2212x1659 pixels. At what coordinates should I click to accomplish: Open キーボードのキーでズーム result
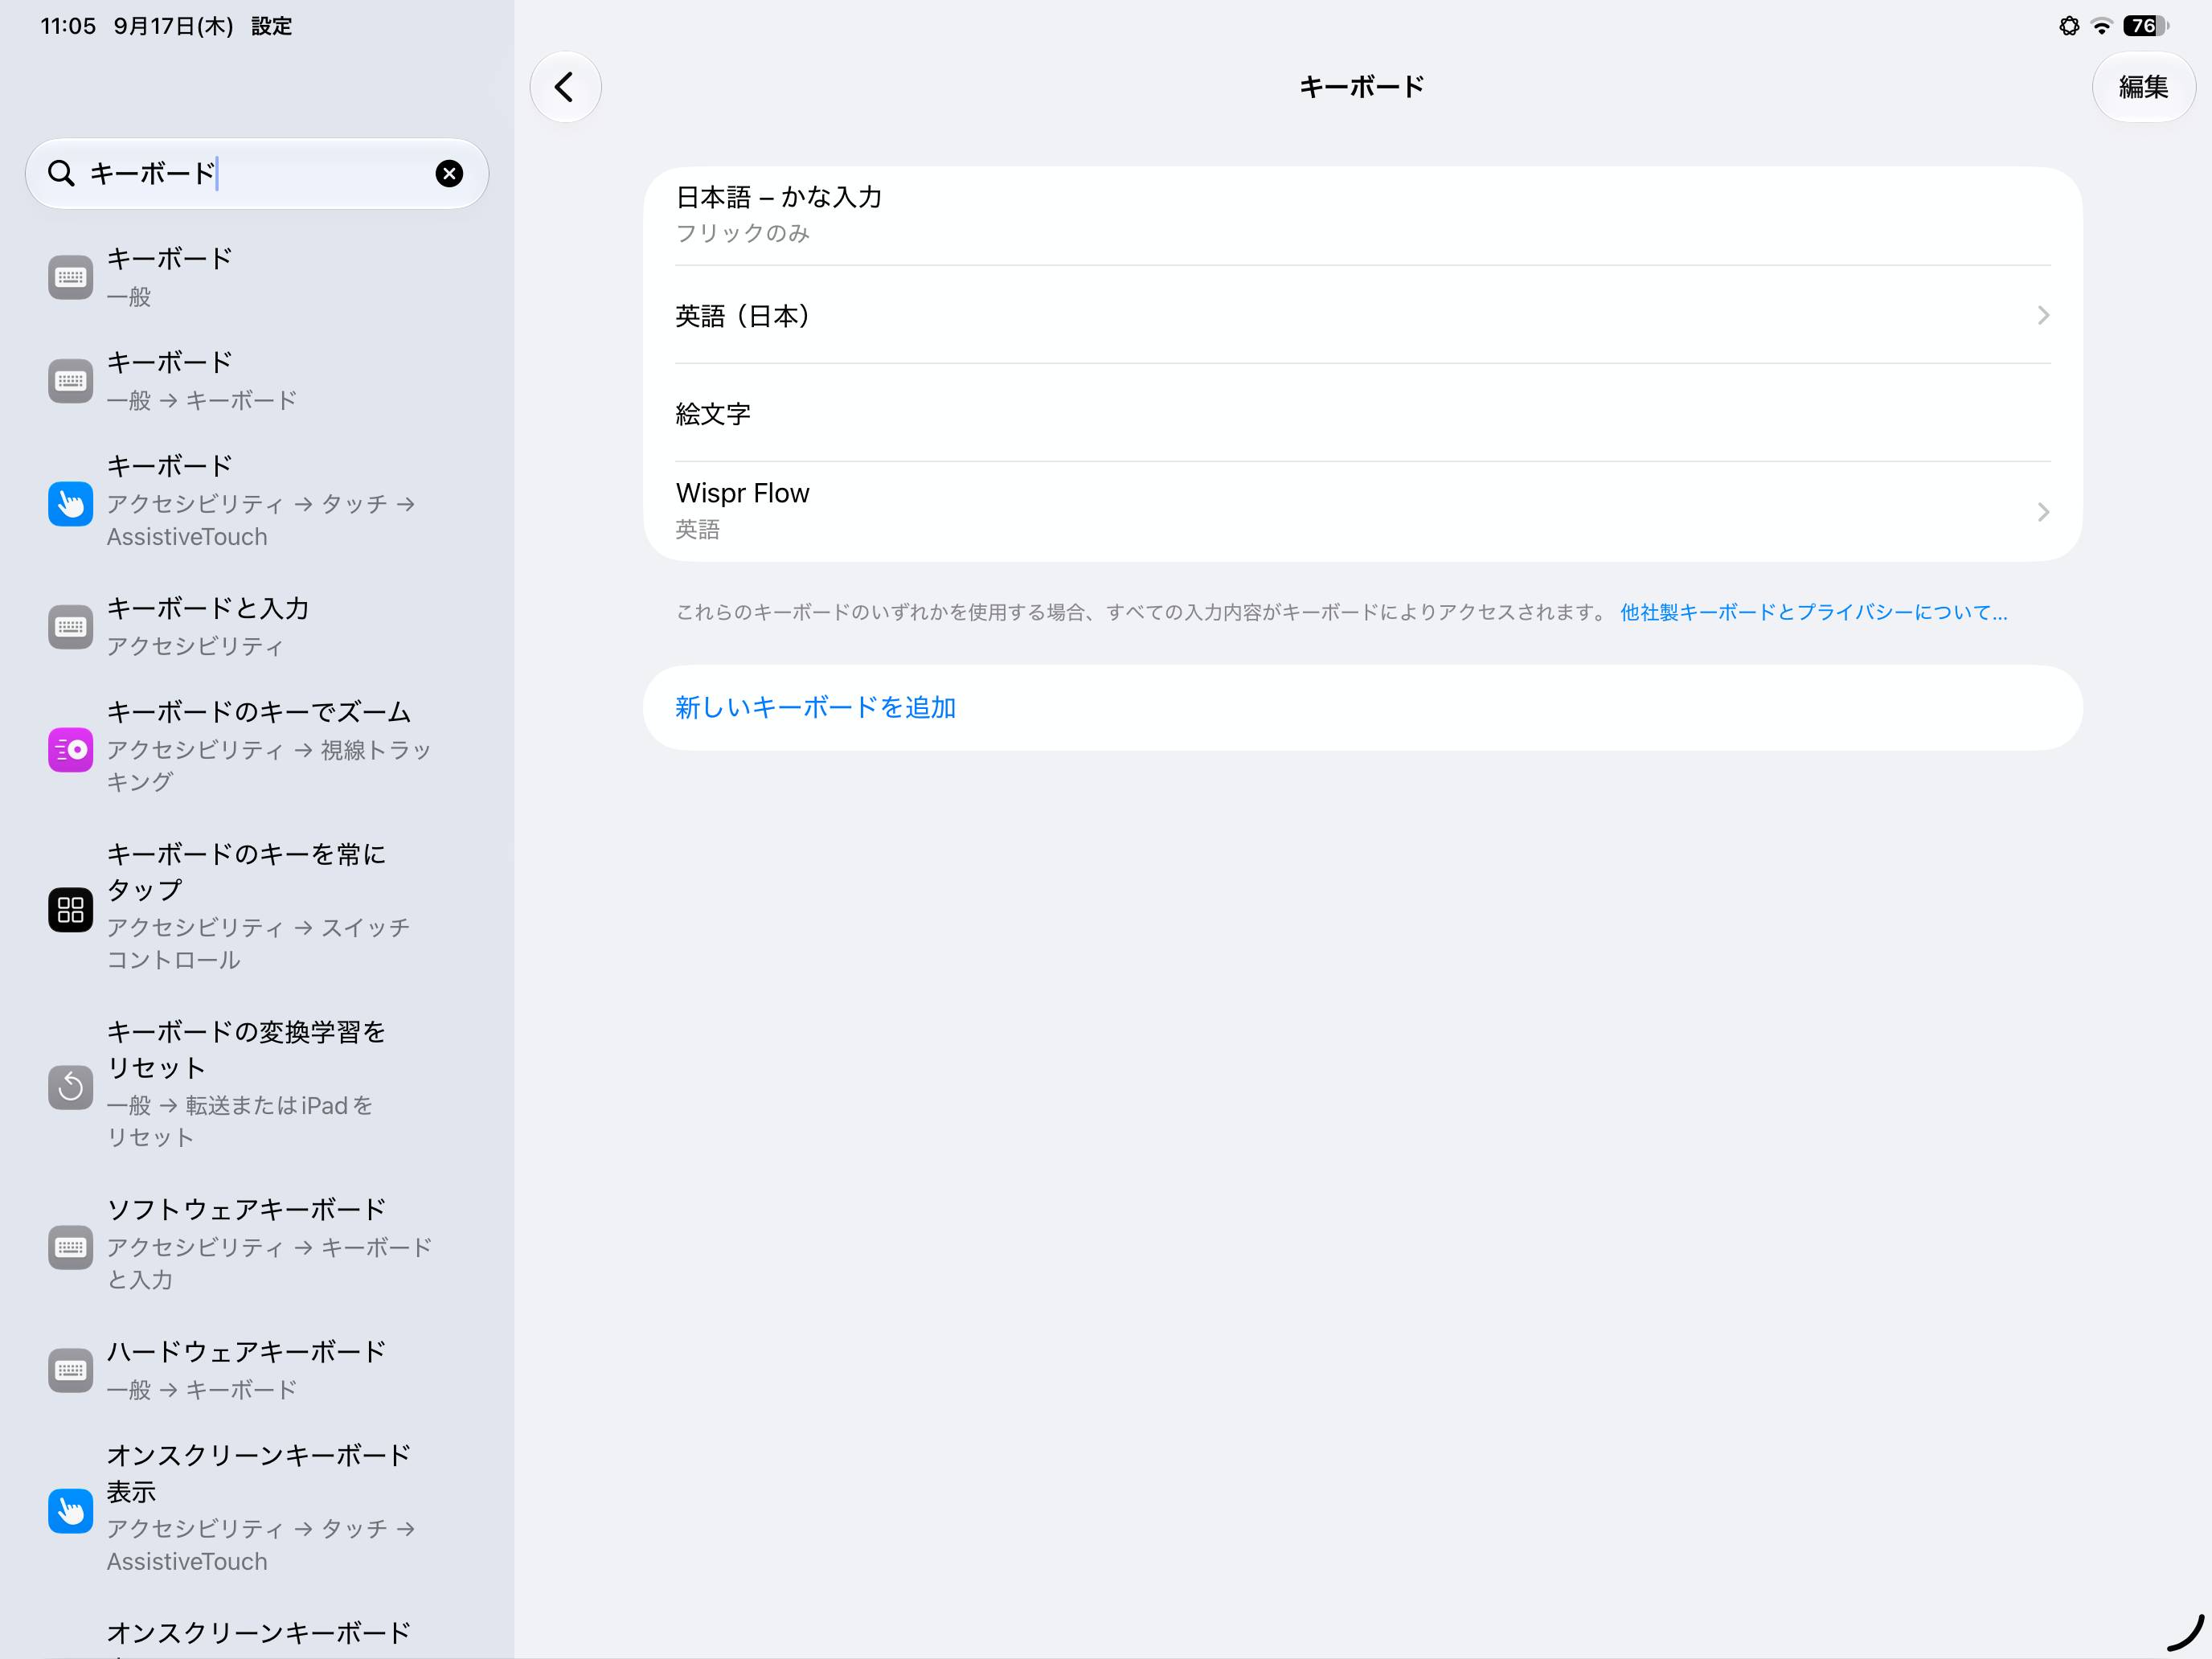257,747
